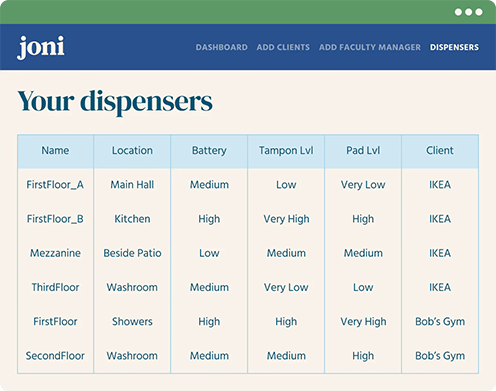Click Very Low tampon level for ThirdFloor

point(286,287)
